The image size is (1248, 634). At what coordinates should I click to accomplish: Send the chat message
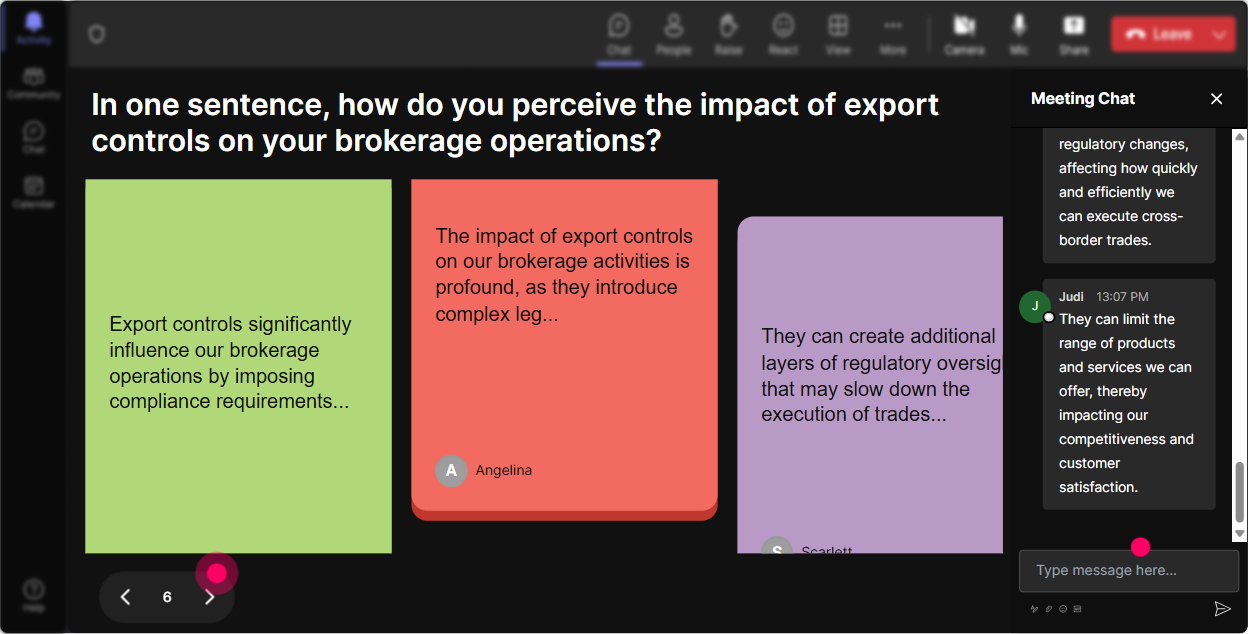1222,609
